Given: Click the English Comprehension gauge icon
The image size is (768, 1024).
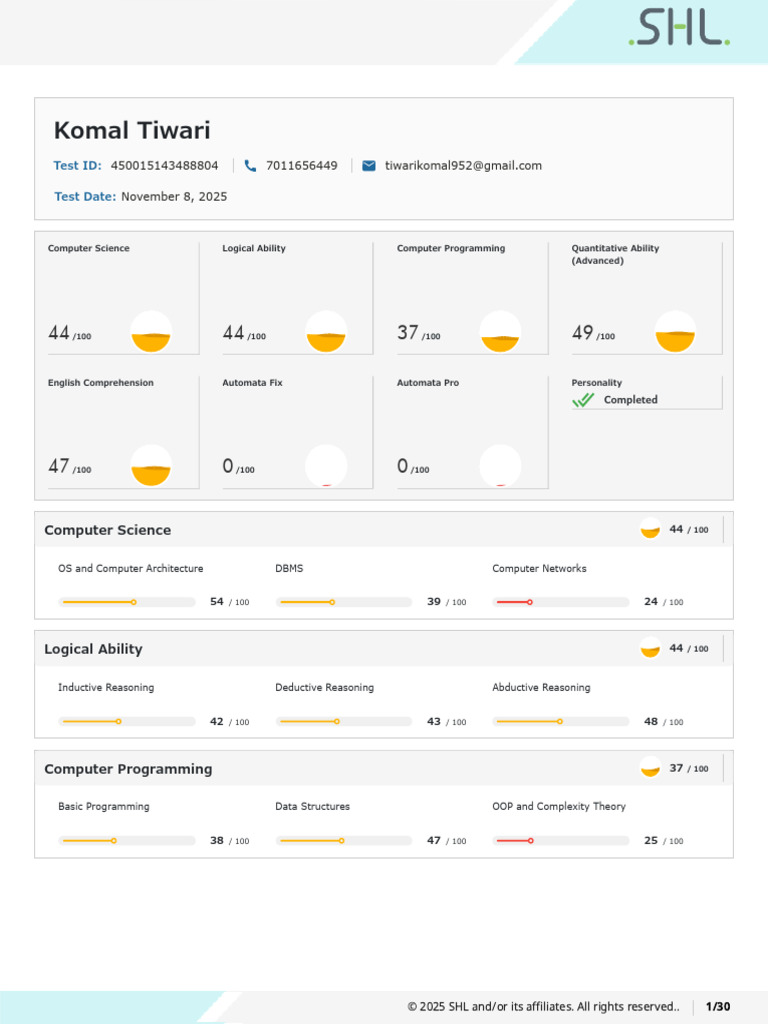Looking at the screenshot, I should [151, 466].
